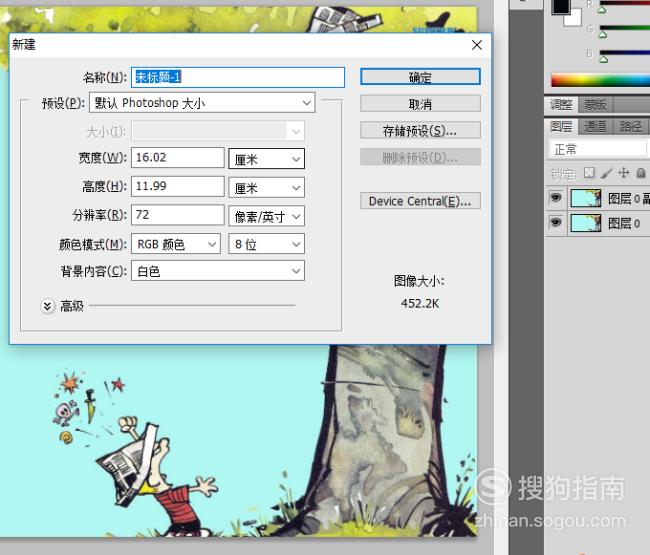
Task: Switch to the 图层 layers tab
Action: (x=561, y=126)
